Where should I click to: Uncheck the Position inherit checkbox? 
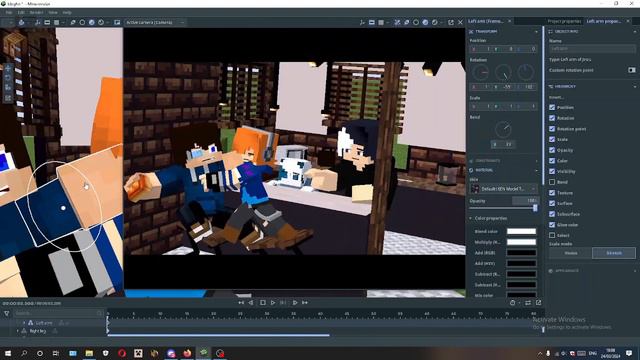pyautogui.click(x=552, y=107)
